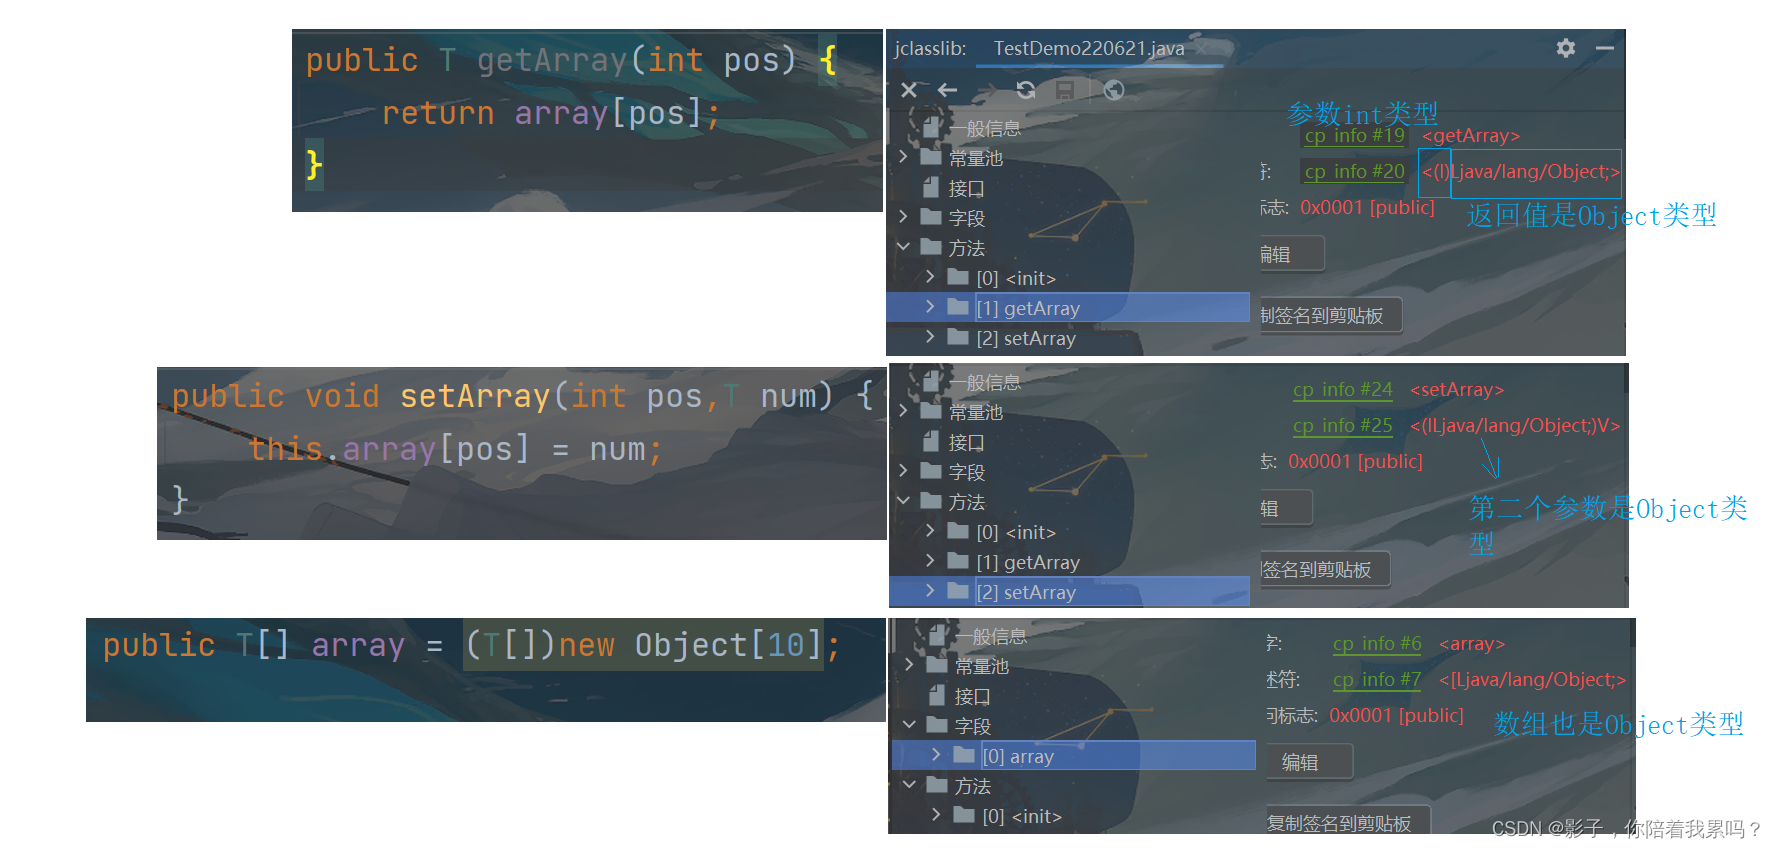Screen dimensions: 1775x848
Task: Click folder icon of highlighted [1] getArray
Action: 958,307
